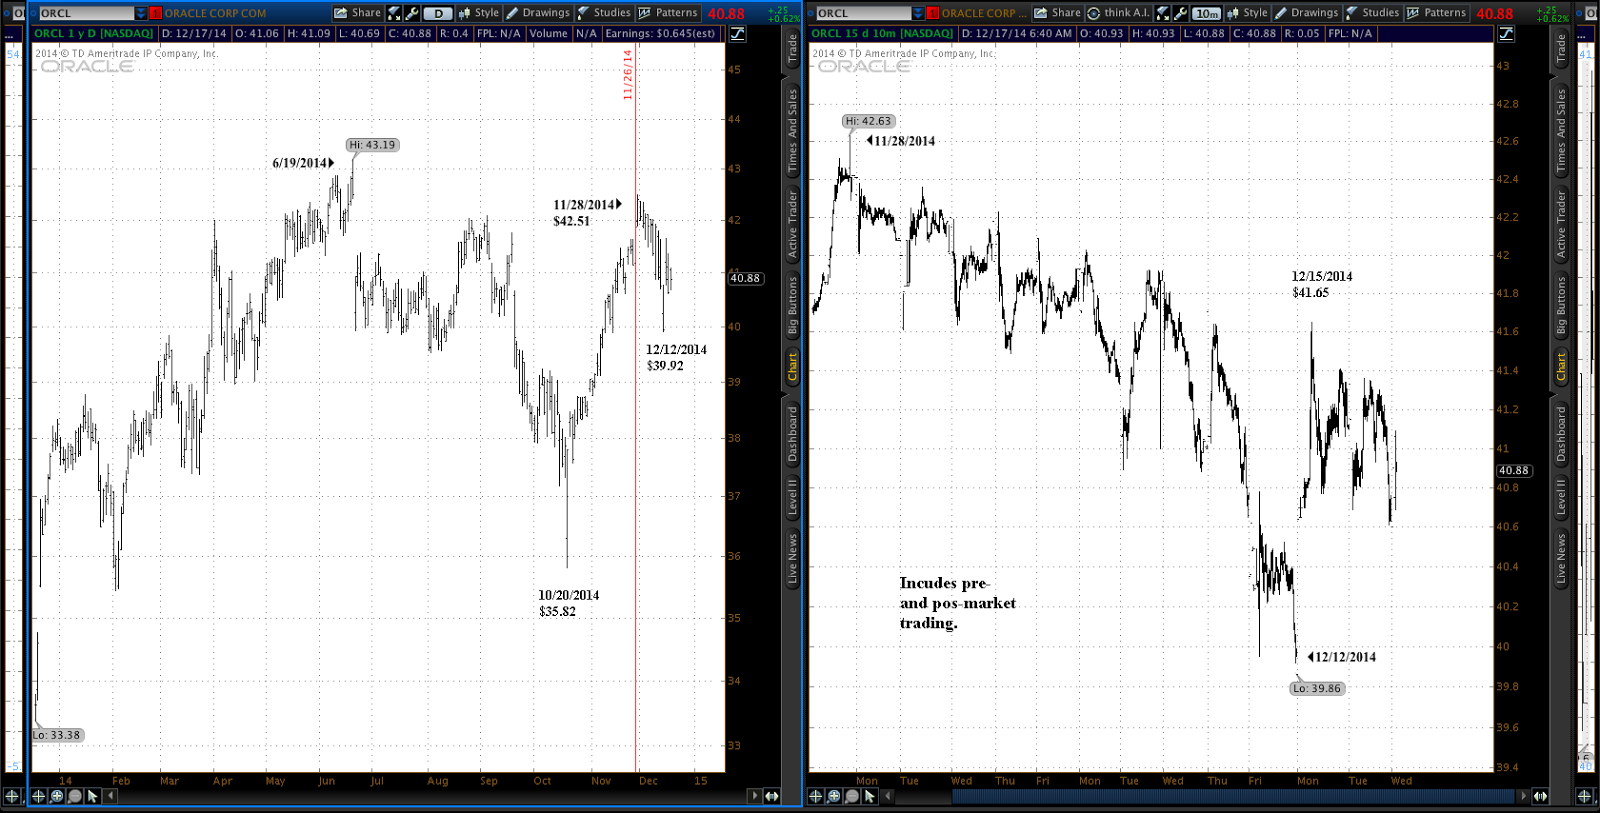Select pointer cursor tool below right chart

pyautogui.click(x=870, y=796)
